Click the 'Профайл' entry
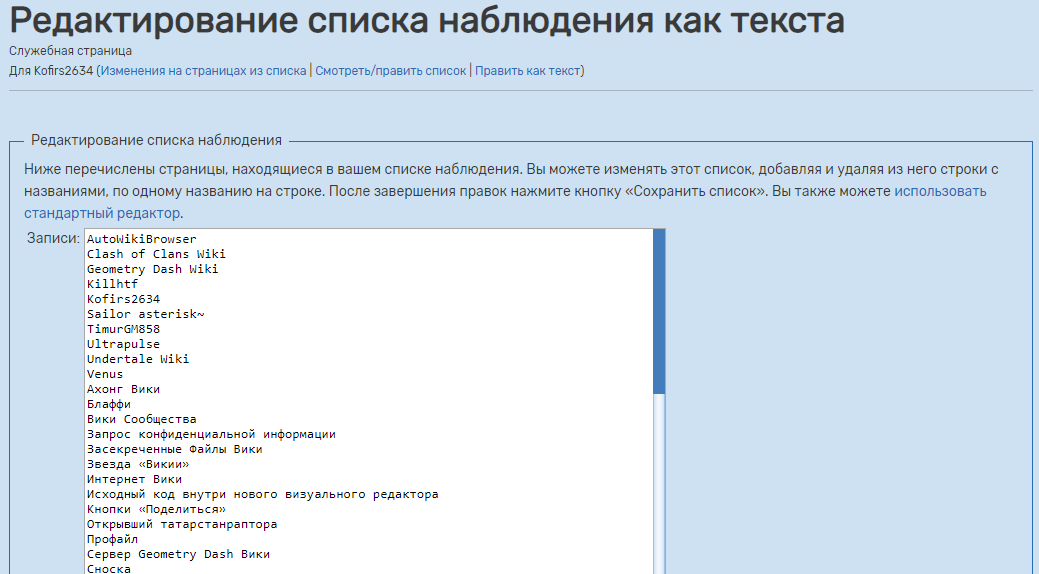The width and height of the screenshot is (1039, 574). click(x=113, y=540)
